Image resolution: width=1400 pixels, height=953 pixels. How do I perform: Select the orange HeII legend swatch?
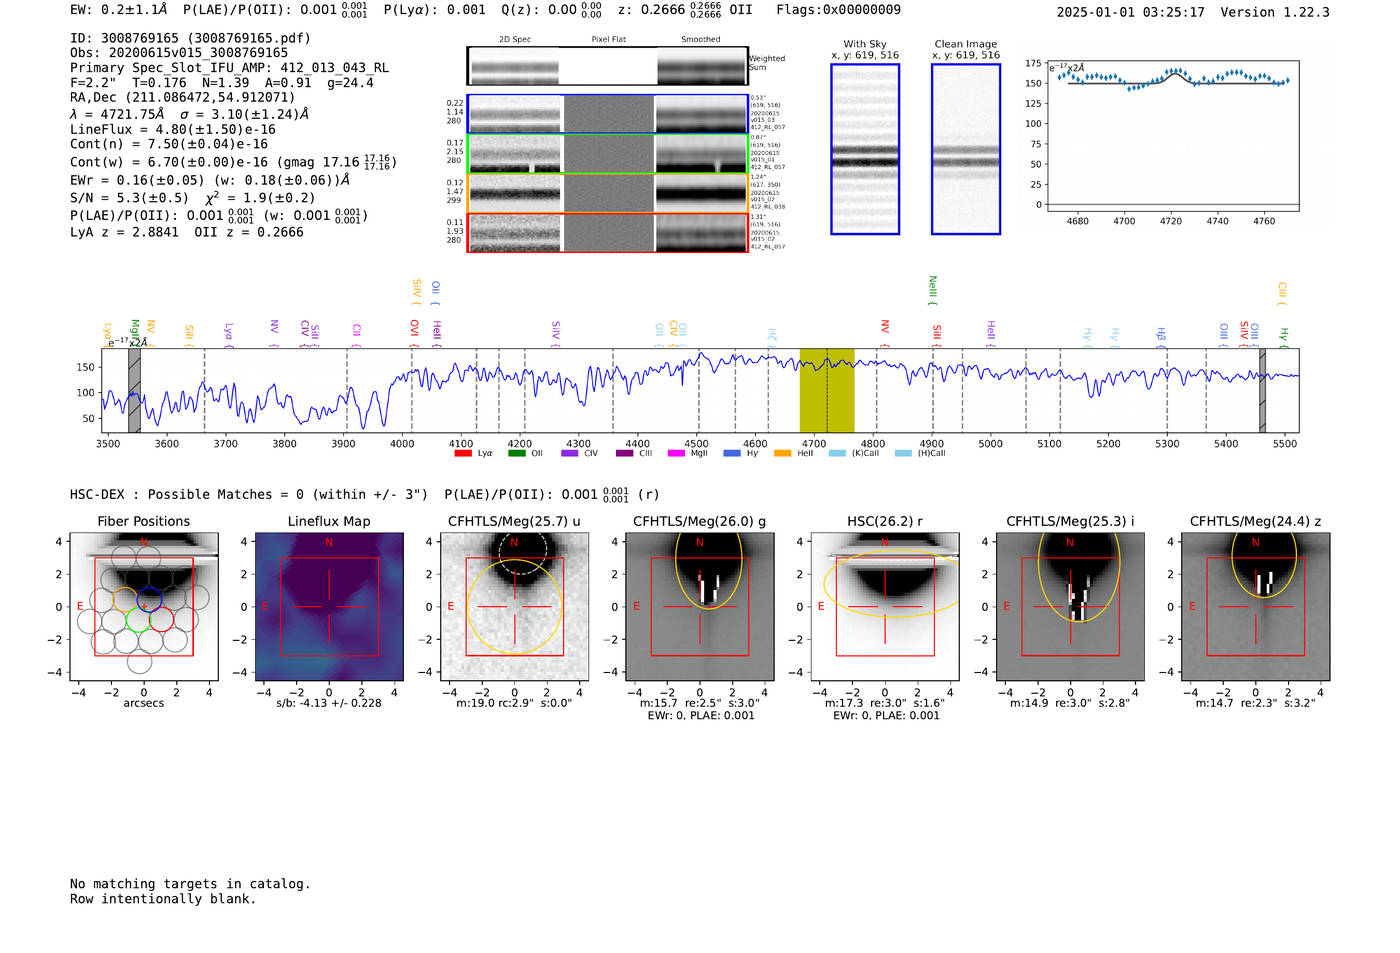(x=782, y=453)
